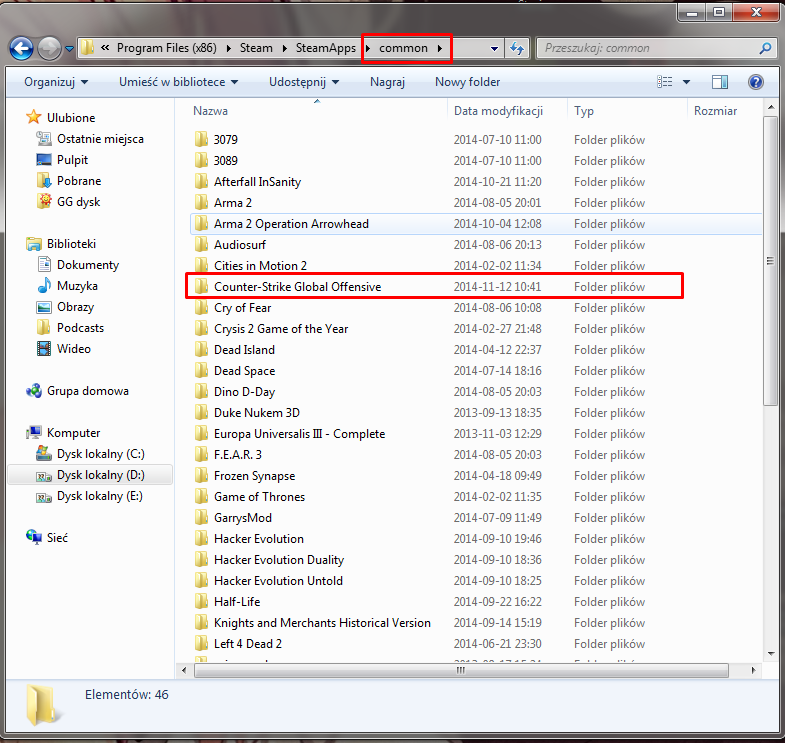This screenshot has height=743, width=785.
Task: Sort by Nazwa column header
Action: [x=210, y=111]
